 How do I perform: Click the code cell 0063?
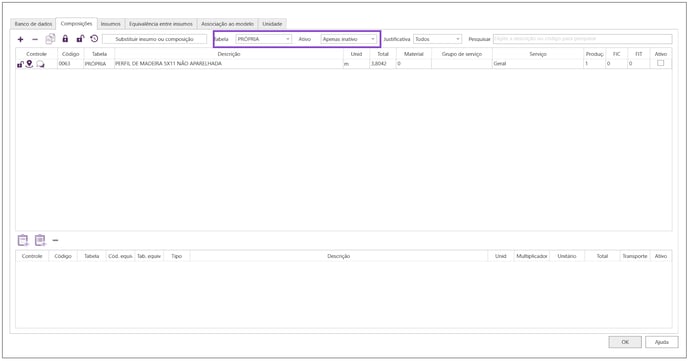70,64
